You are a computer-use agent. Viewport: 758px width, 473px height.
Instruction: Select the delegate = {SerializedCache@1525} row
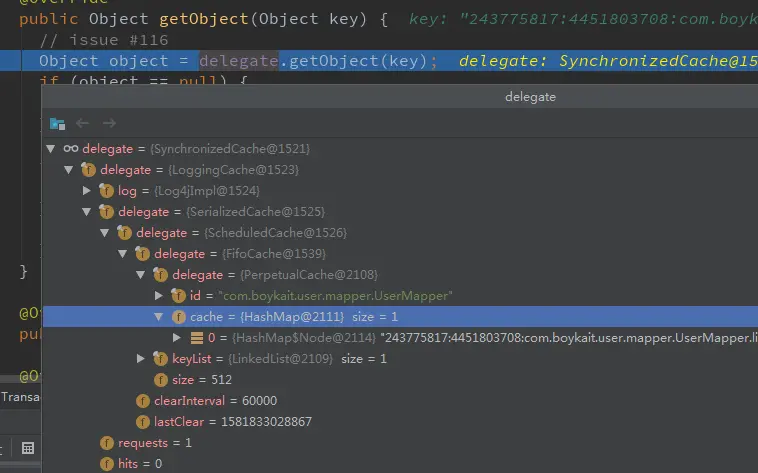click(400, 212)
